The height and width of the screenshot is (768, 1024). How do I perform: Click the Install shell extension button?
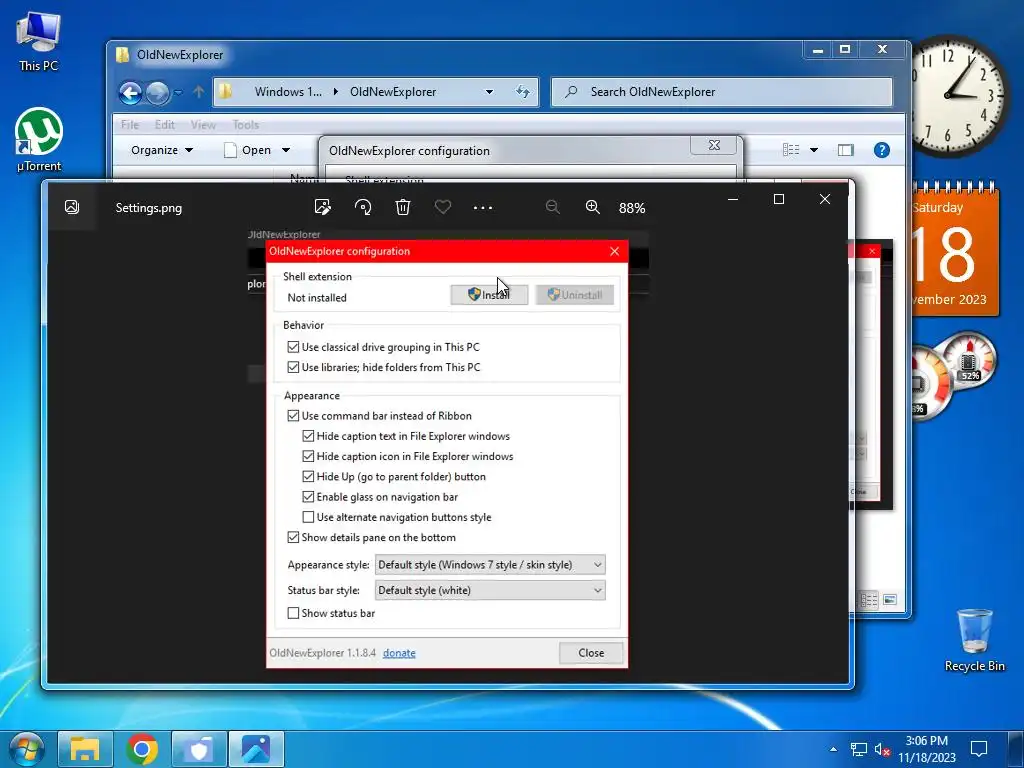[x=489, y=295]
